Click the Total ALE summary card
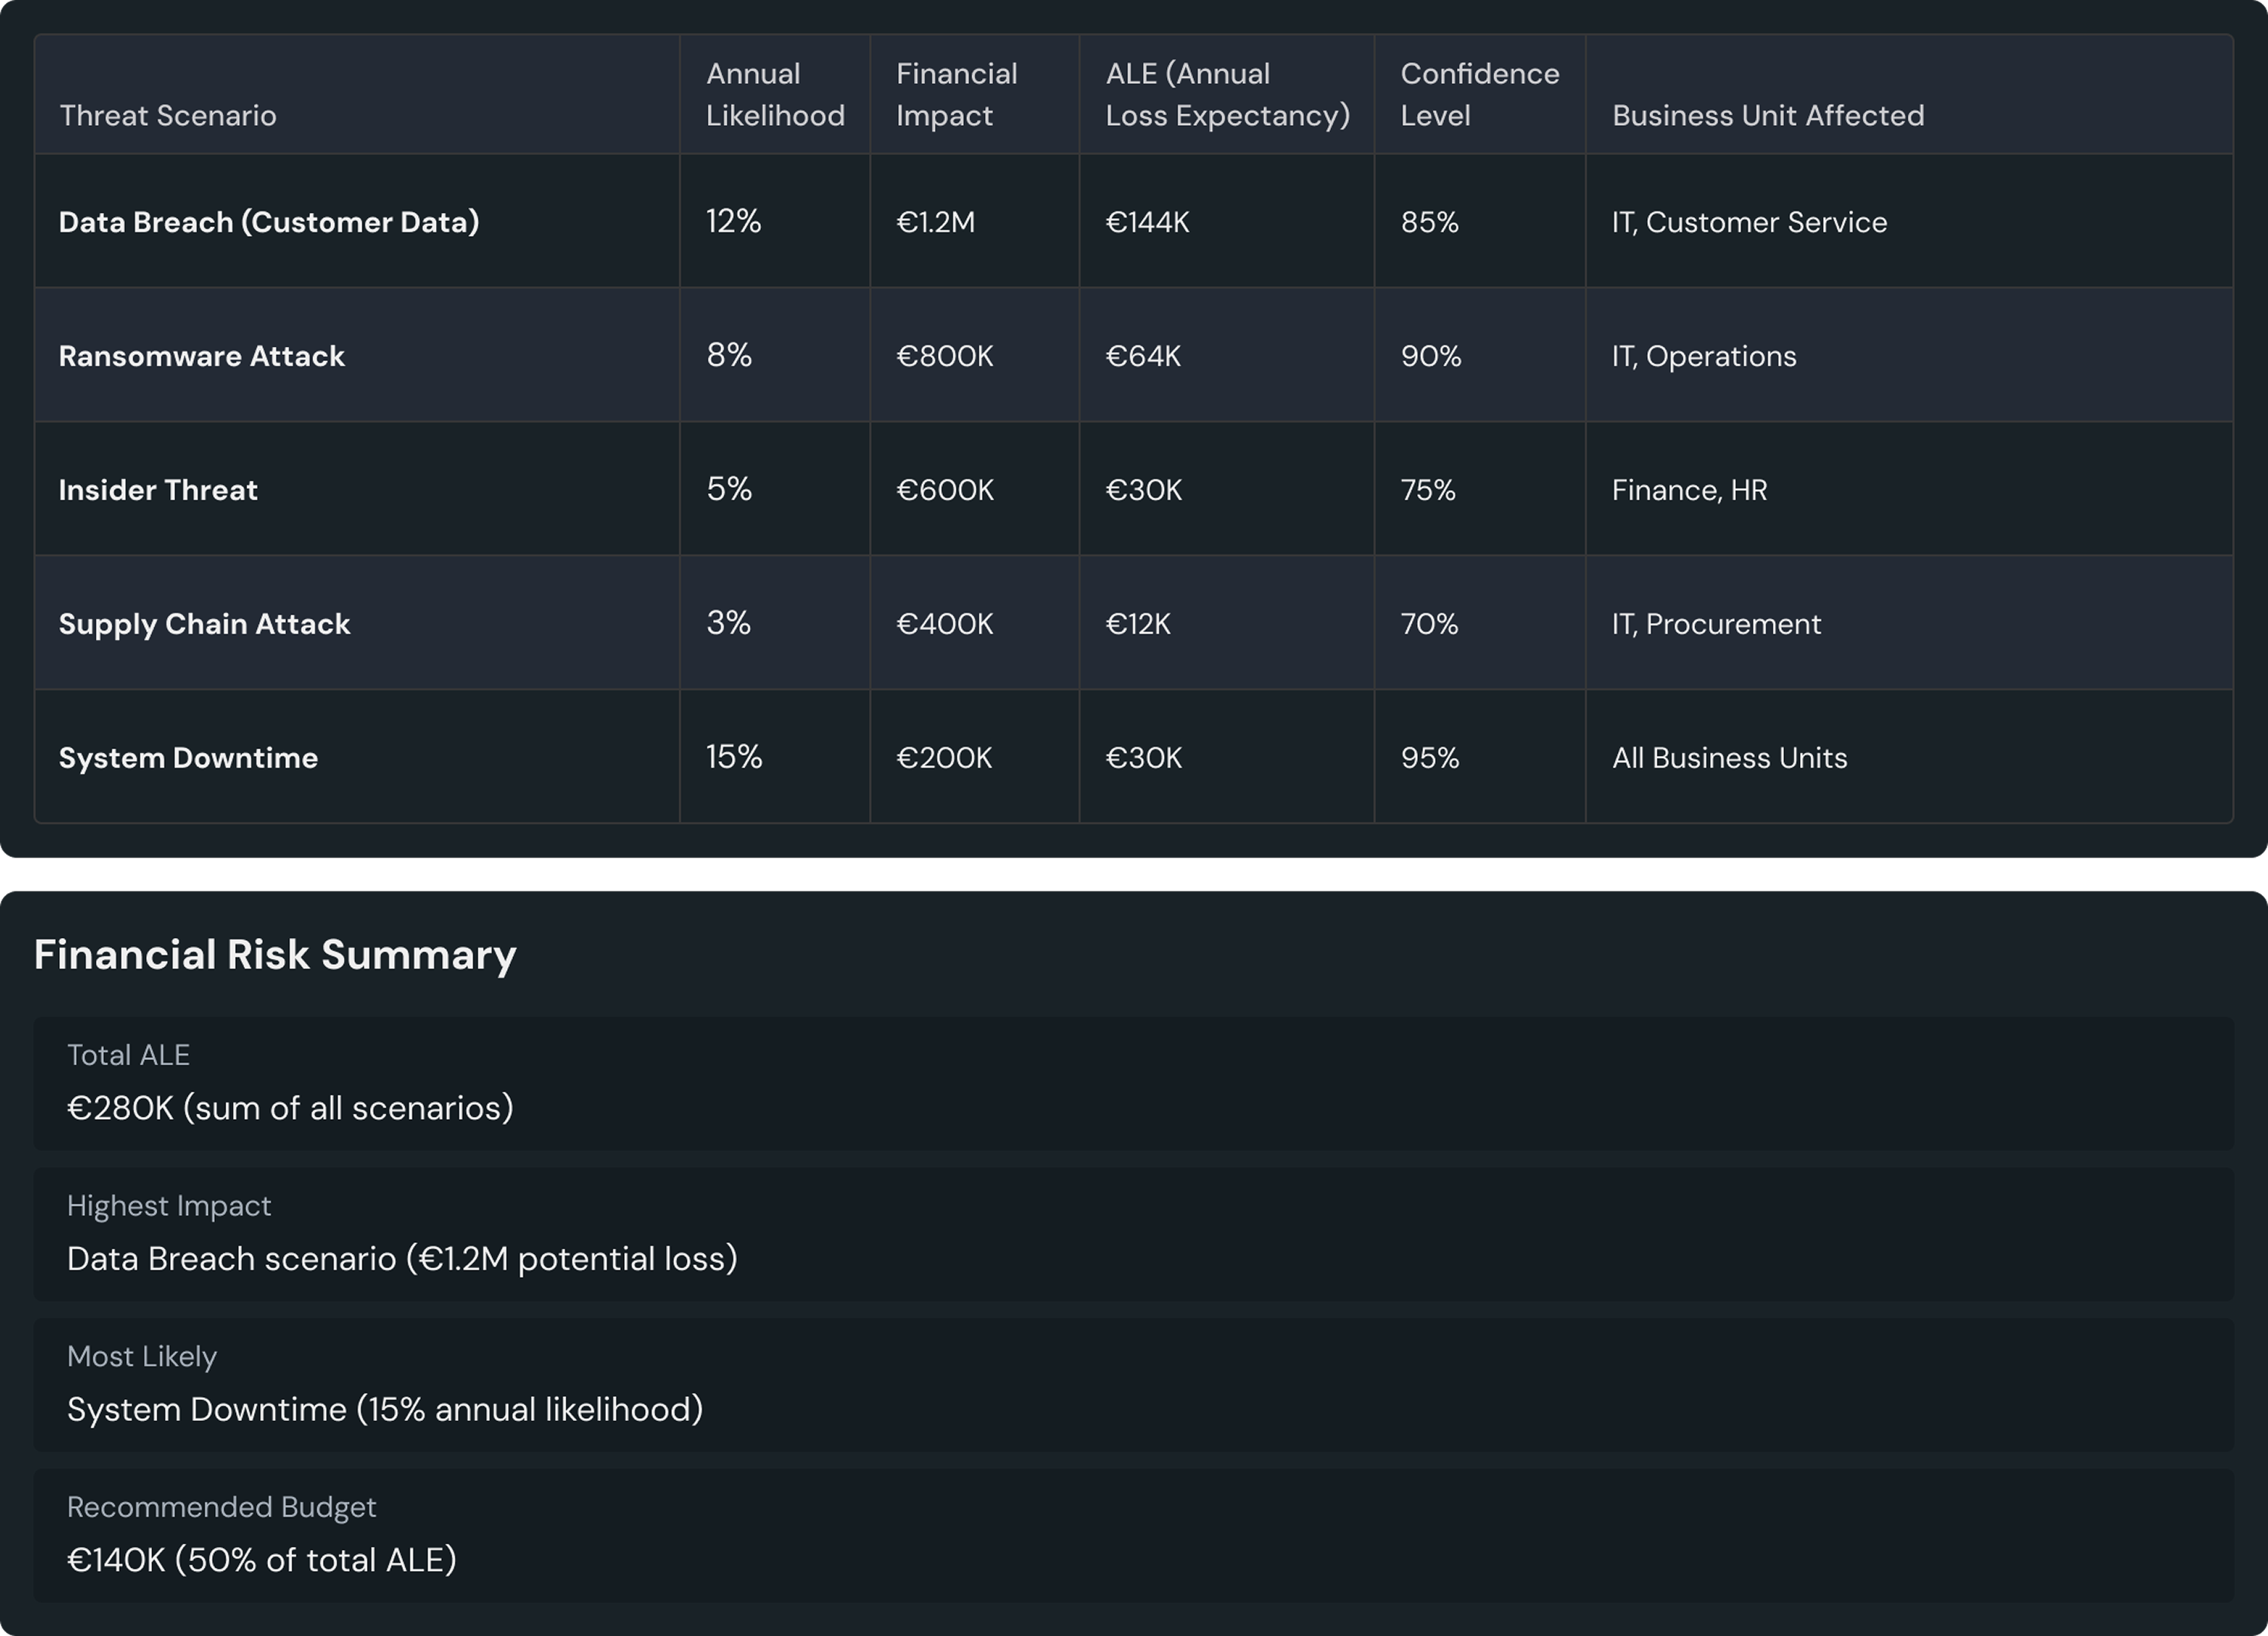Image resolution: width=2268 pixels, height=1636 pixels. (1133, 1083)
